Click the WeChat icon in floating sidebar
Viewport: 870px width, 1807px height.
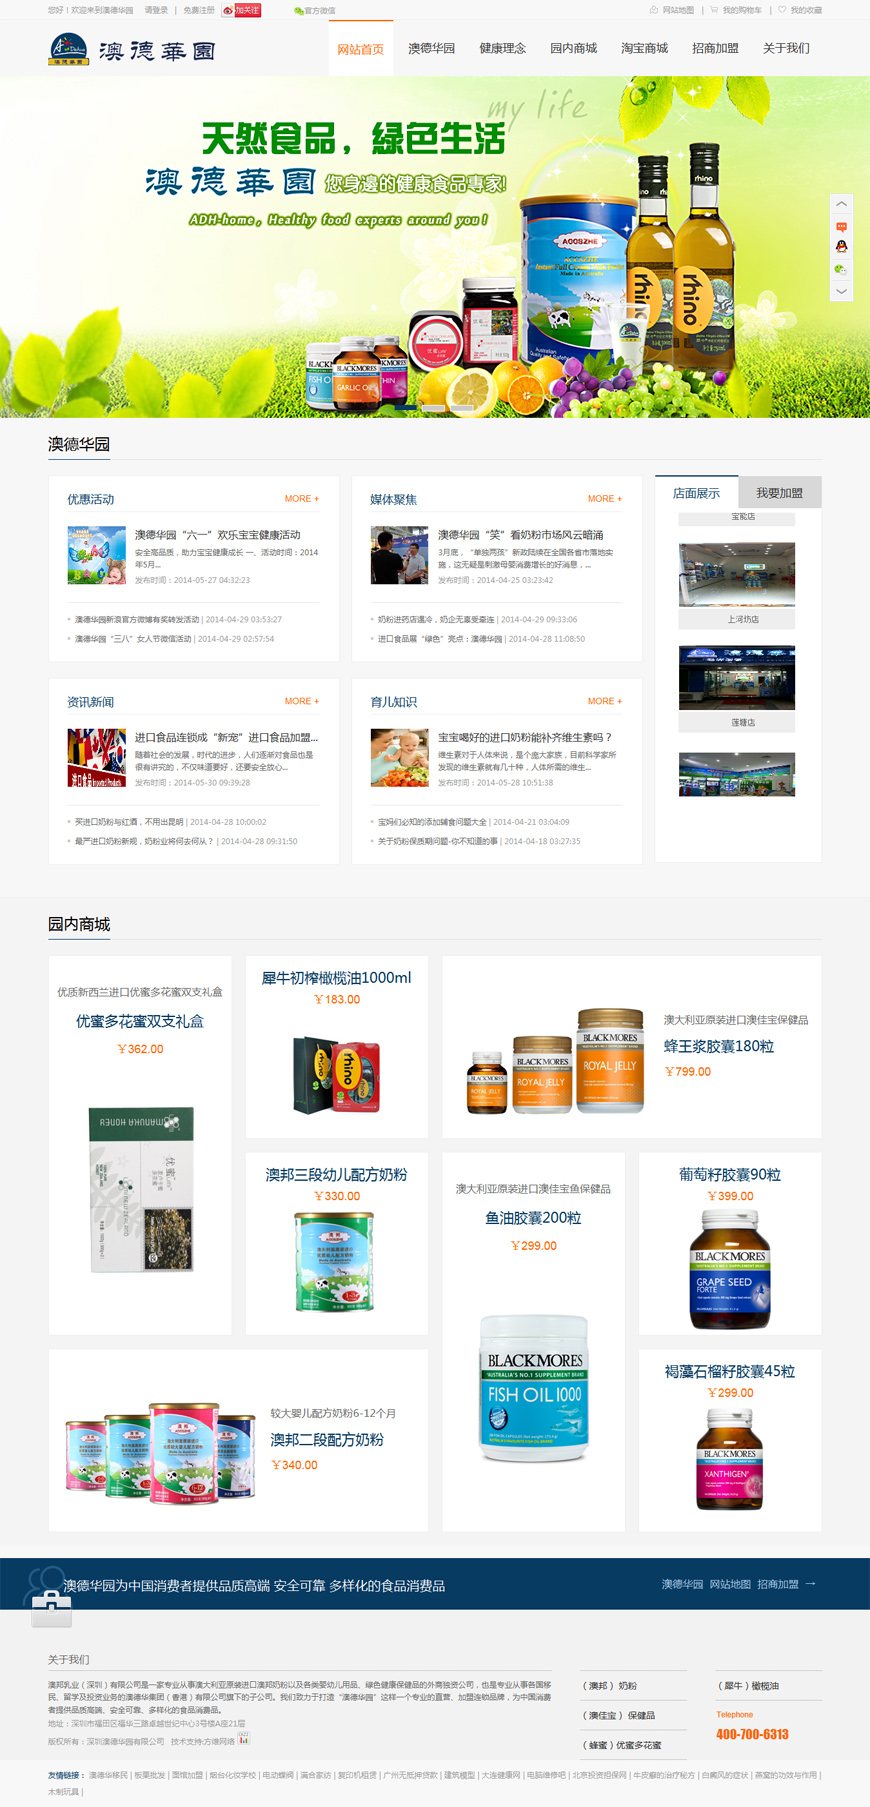click(841, 269)
